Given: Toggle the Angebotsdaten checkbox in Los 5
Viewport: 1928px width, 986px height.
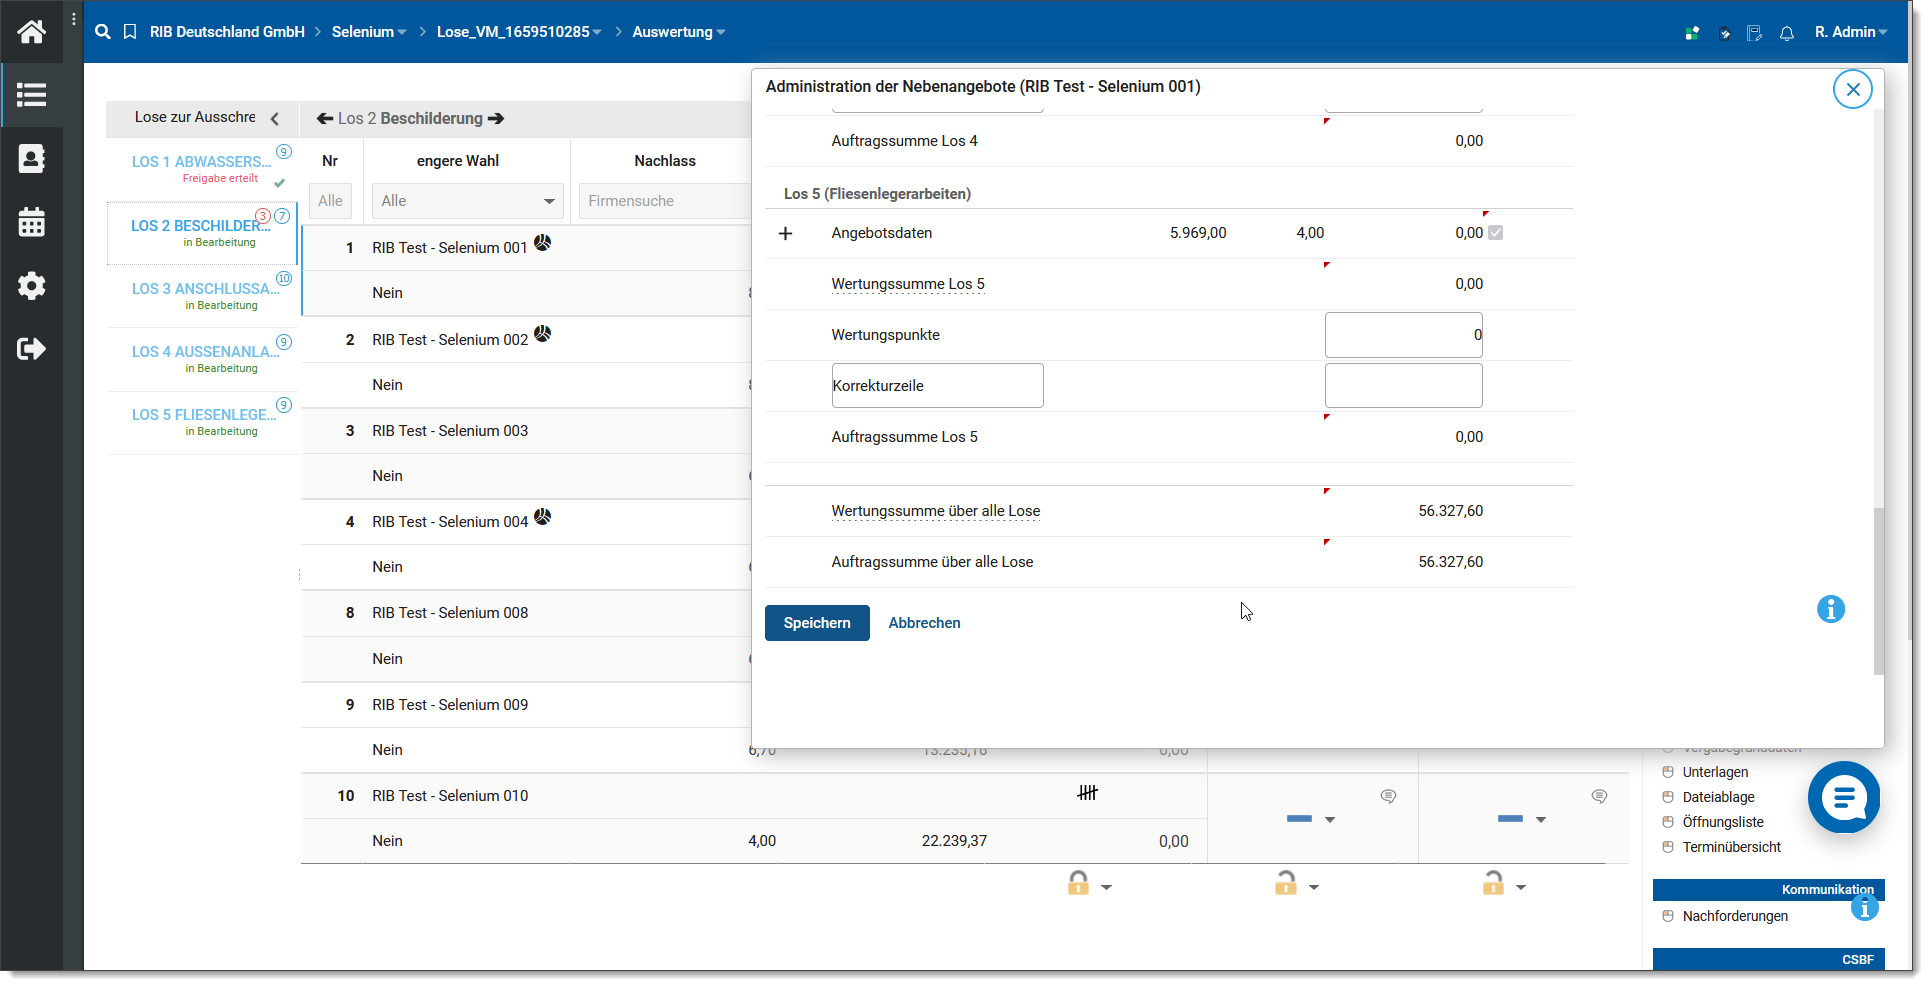Looking at the screenshot, I should click(x=1495, y=233).
